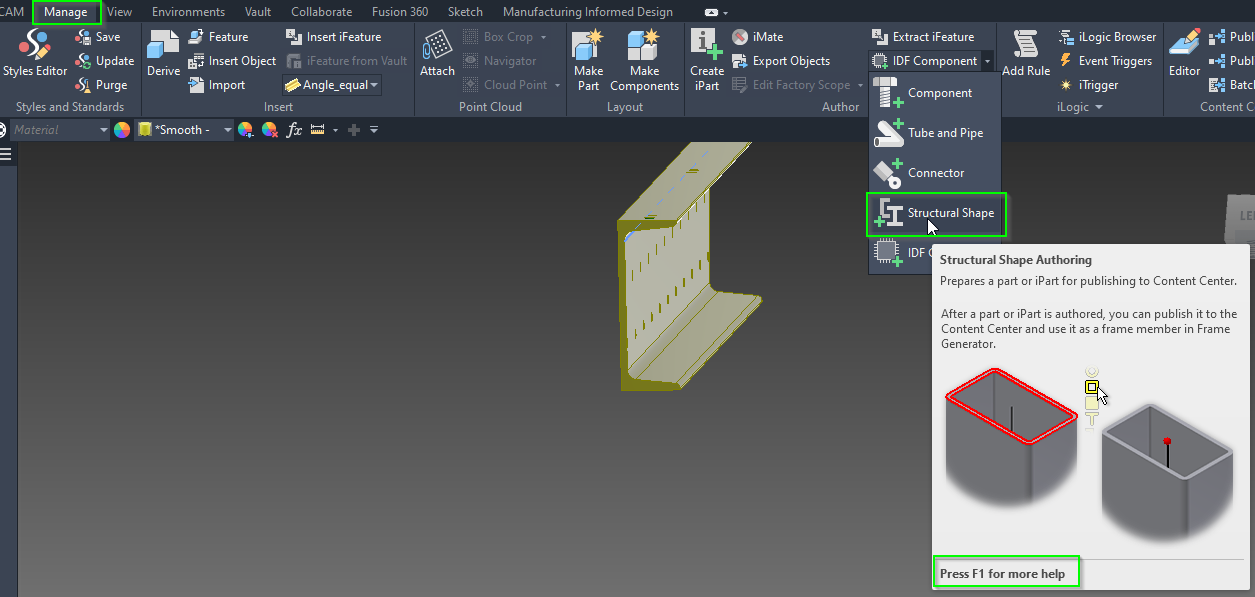Screen dimensions: 1255x597
Task: Click the adjust appearance icon
Action: tap(245, 130)
